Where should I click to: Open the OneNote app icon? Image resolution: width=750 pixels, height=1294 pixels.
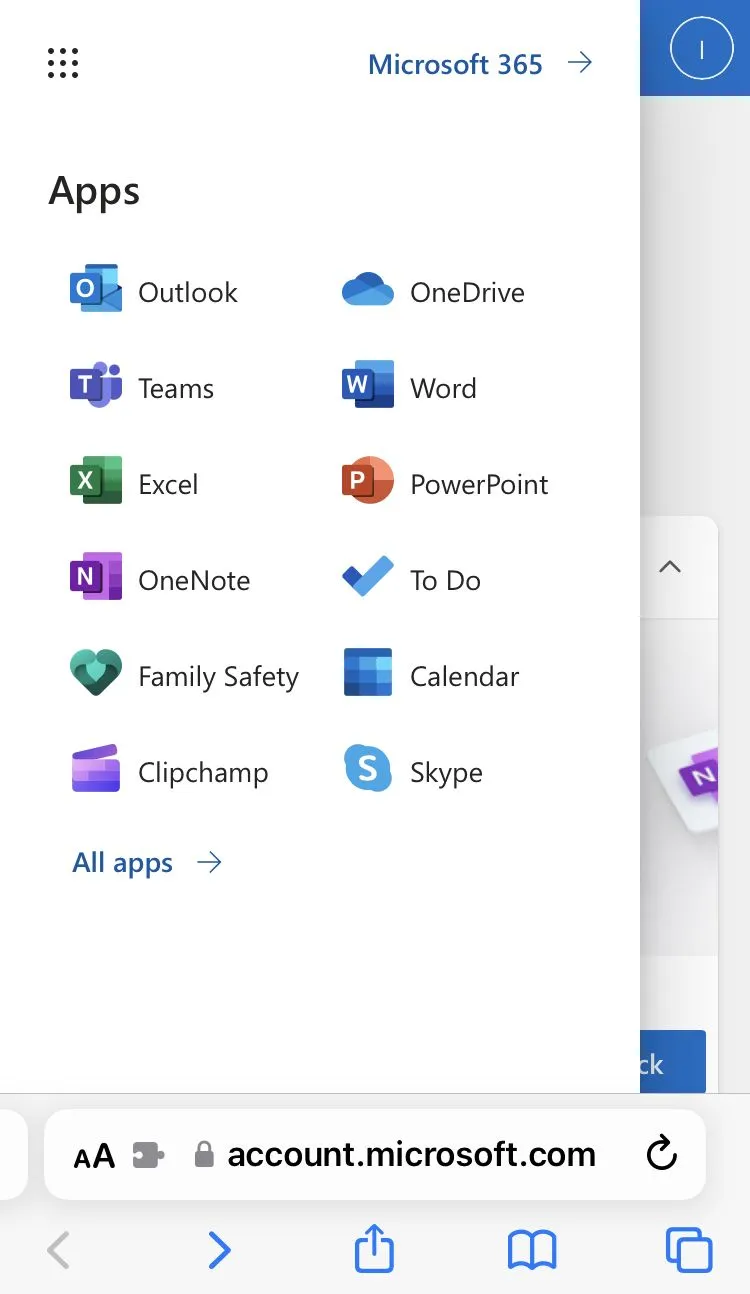pos(96,579)
